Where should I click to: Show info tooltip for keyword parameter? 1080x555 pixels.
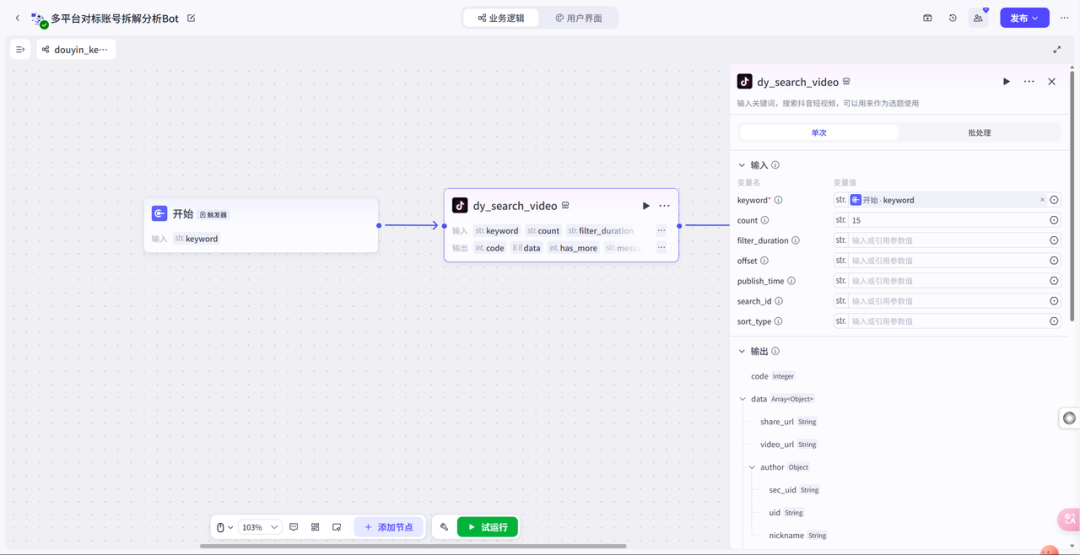click(x=778, y=200)
